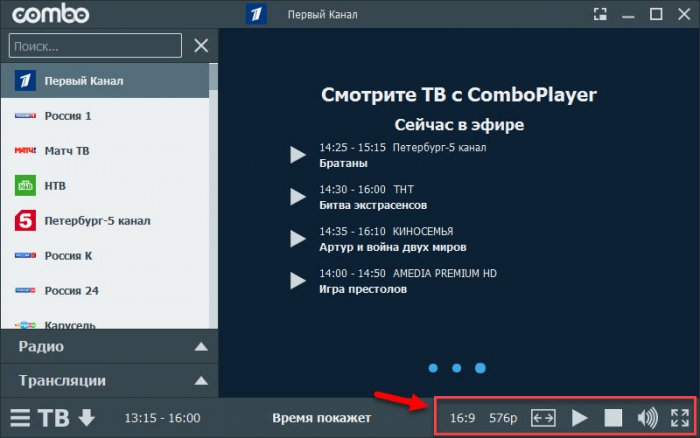Screen dimensions: 700x438
Task: Click the Матч ТВ logo icon
Action: coord(25,150)
